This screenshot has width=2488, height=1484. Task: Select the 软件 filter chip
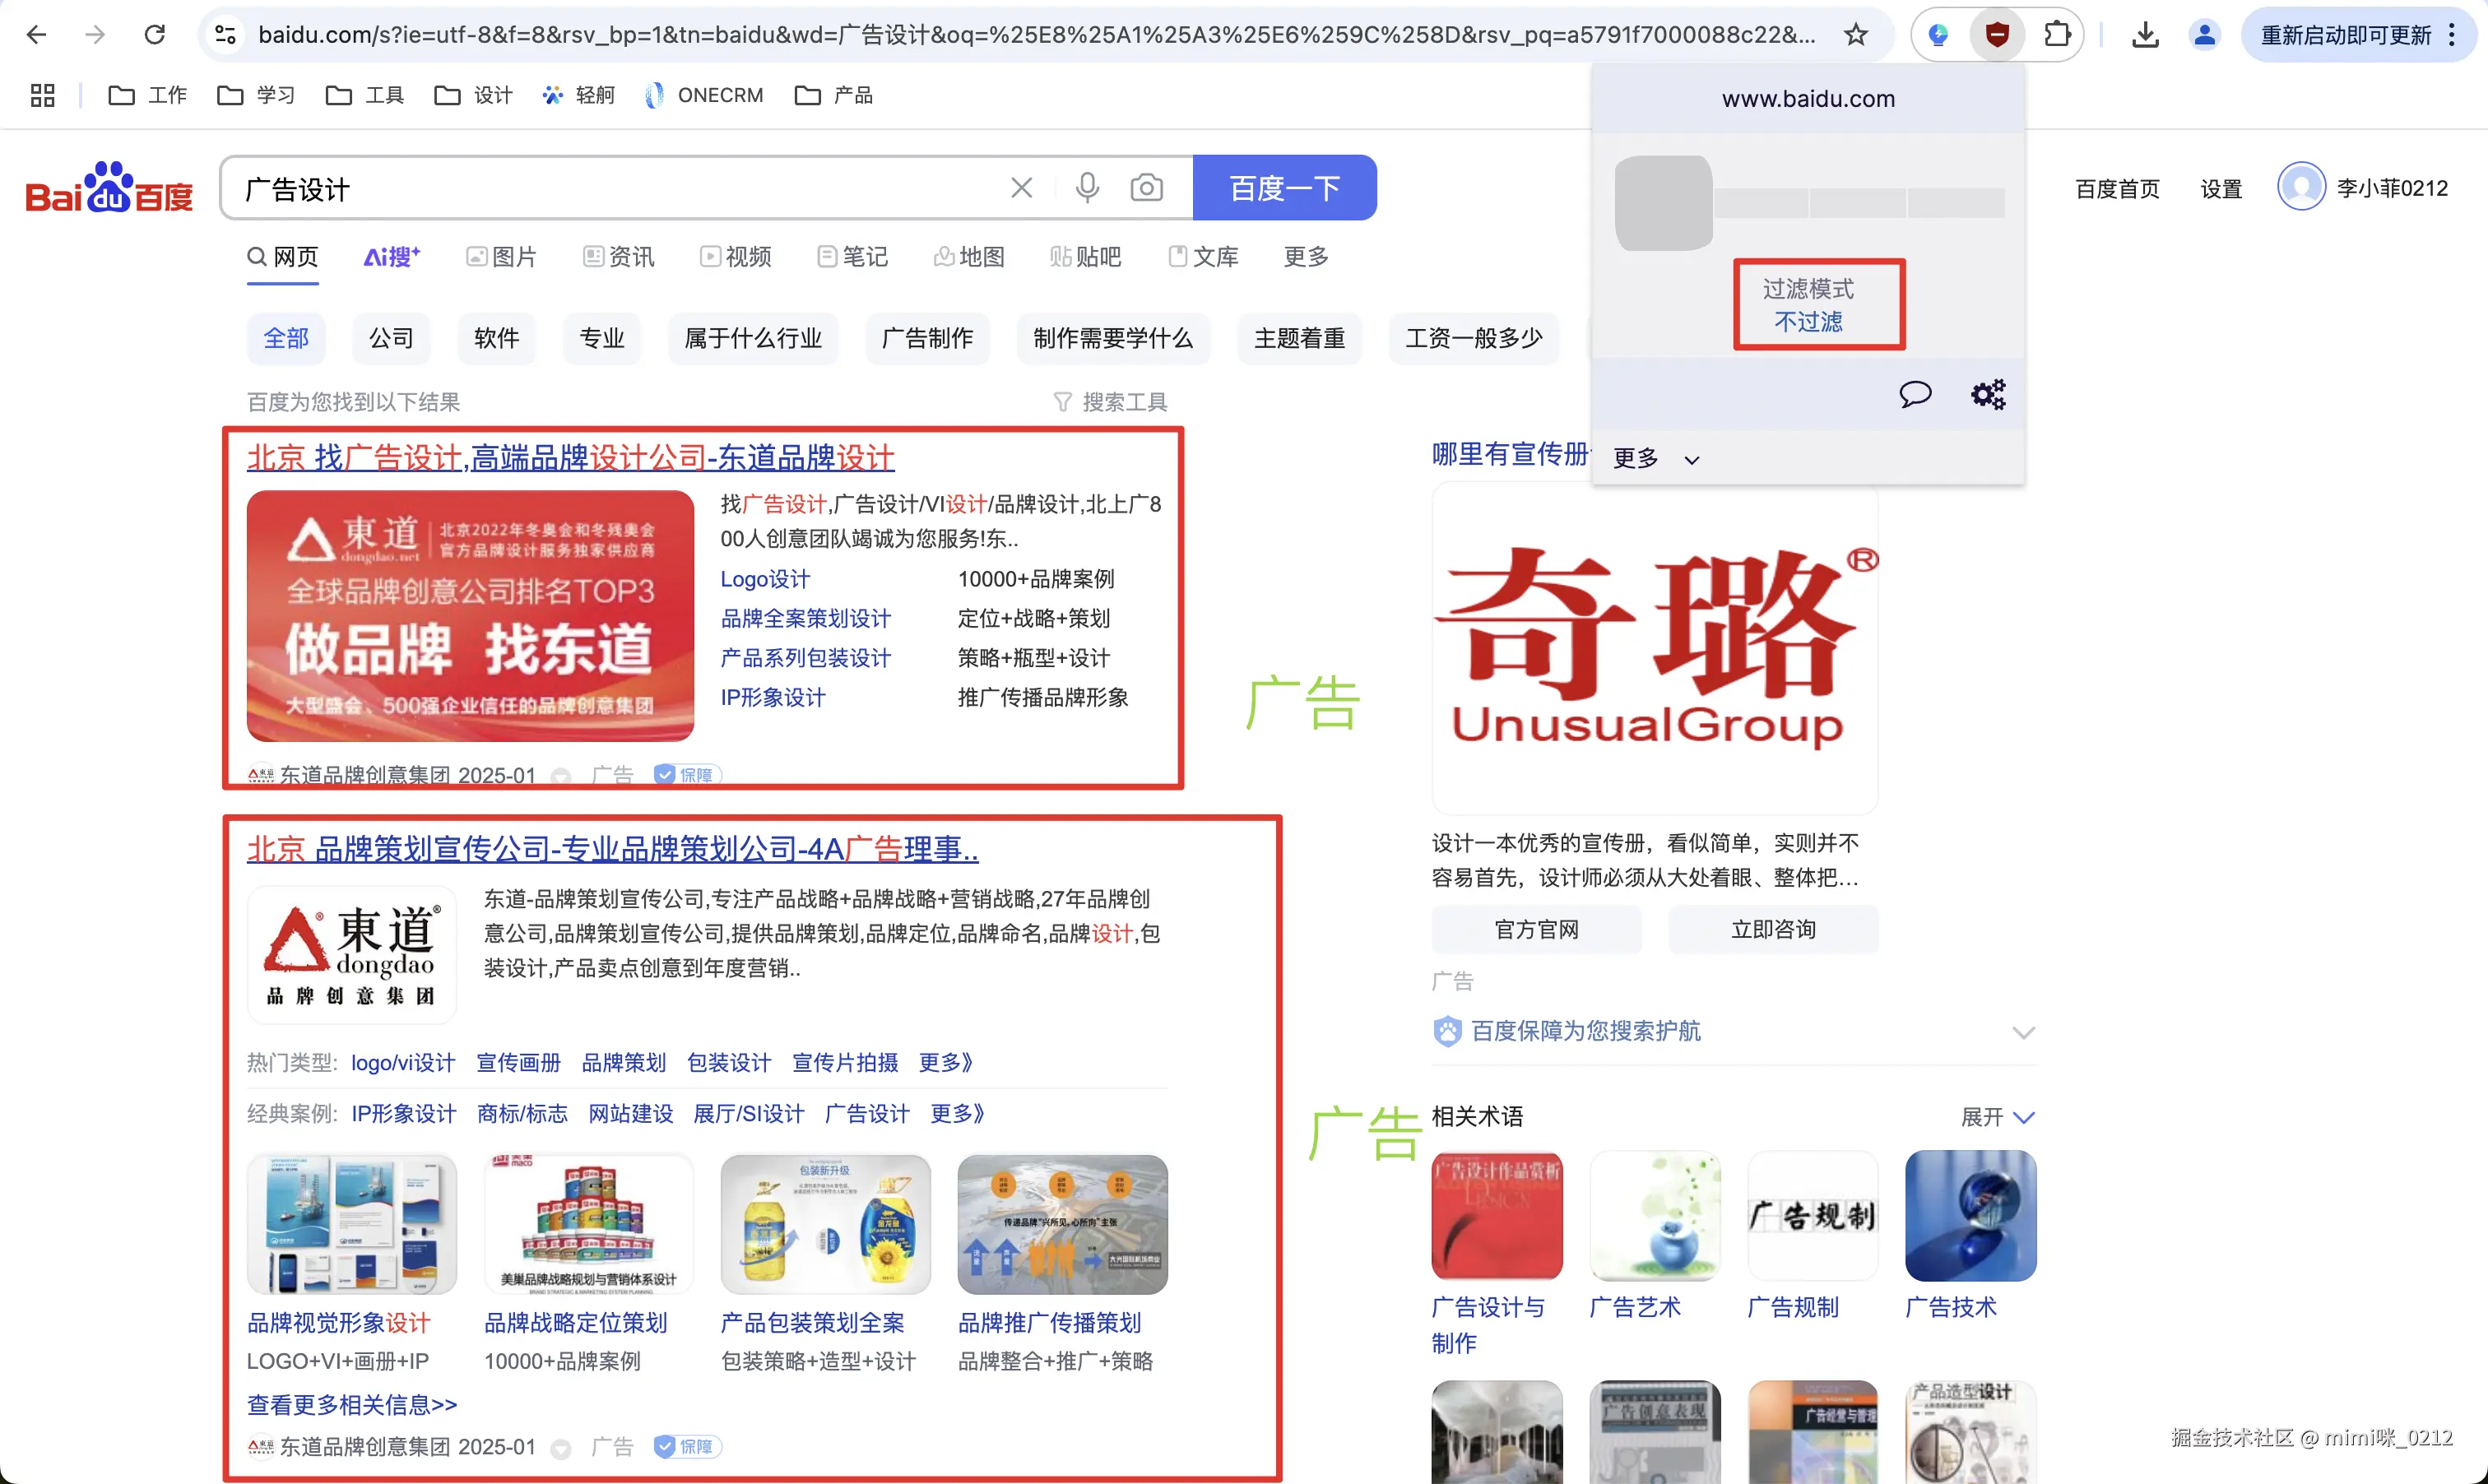[x=496, y=338]
